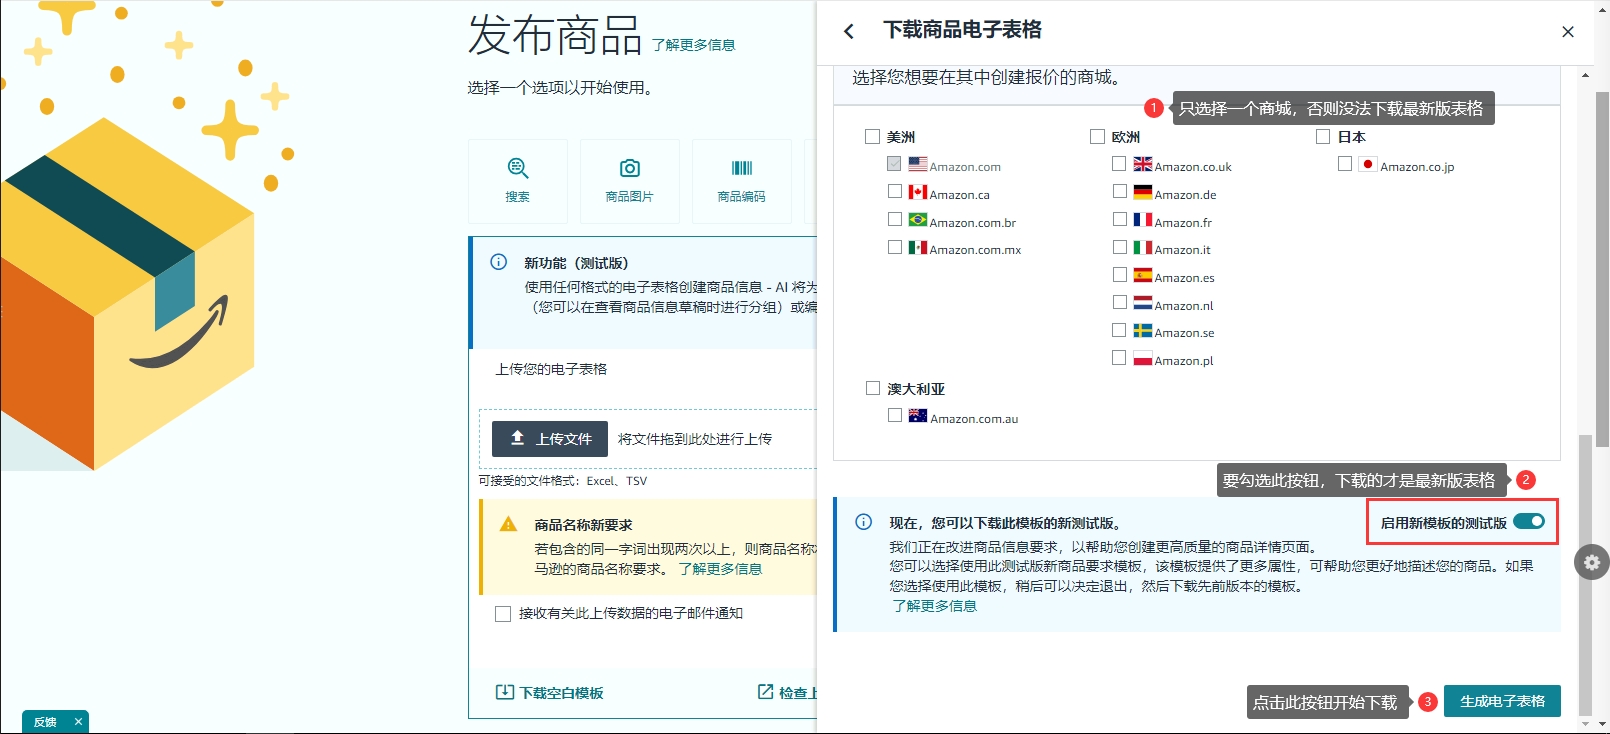Open 了解更多信息 link beside 发布商品
The height and width of the screenshot is (734, 1610).
pos(693,45)
